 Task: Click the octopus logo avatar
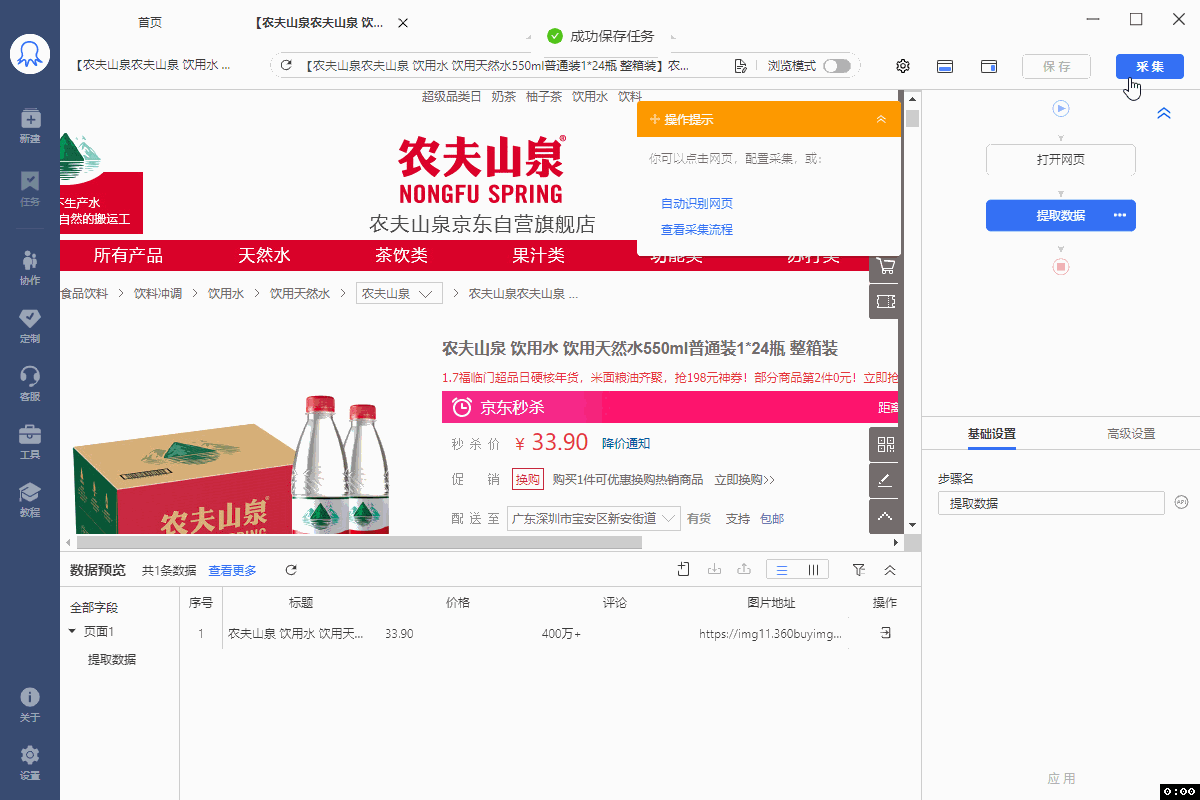(x=30, y=53)
